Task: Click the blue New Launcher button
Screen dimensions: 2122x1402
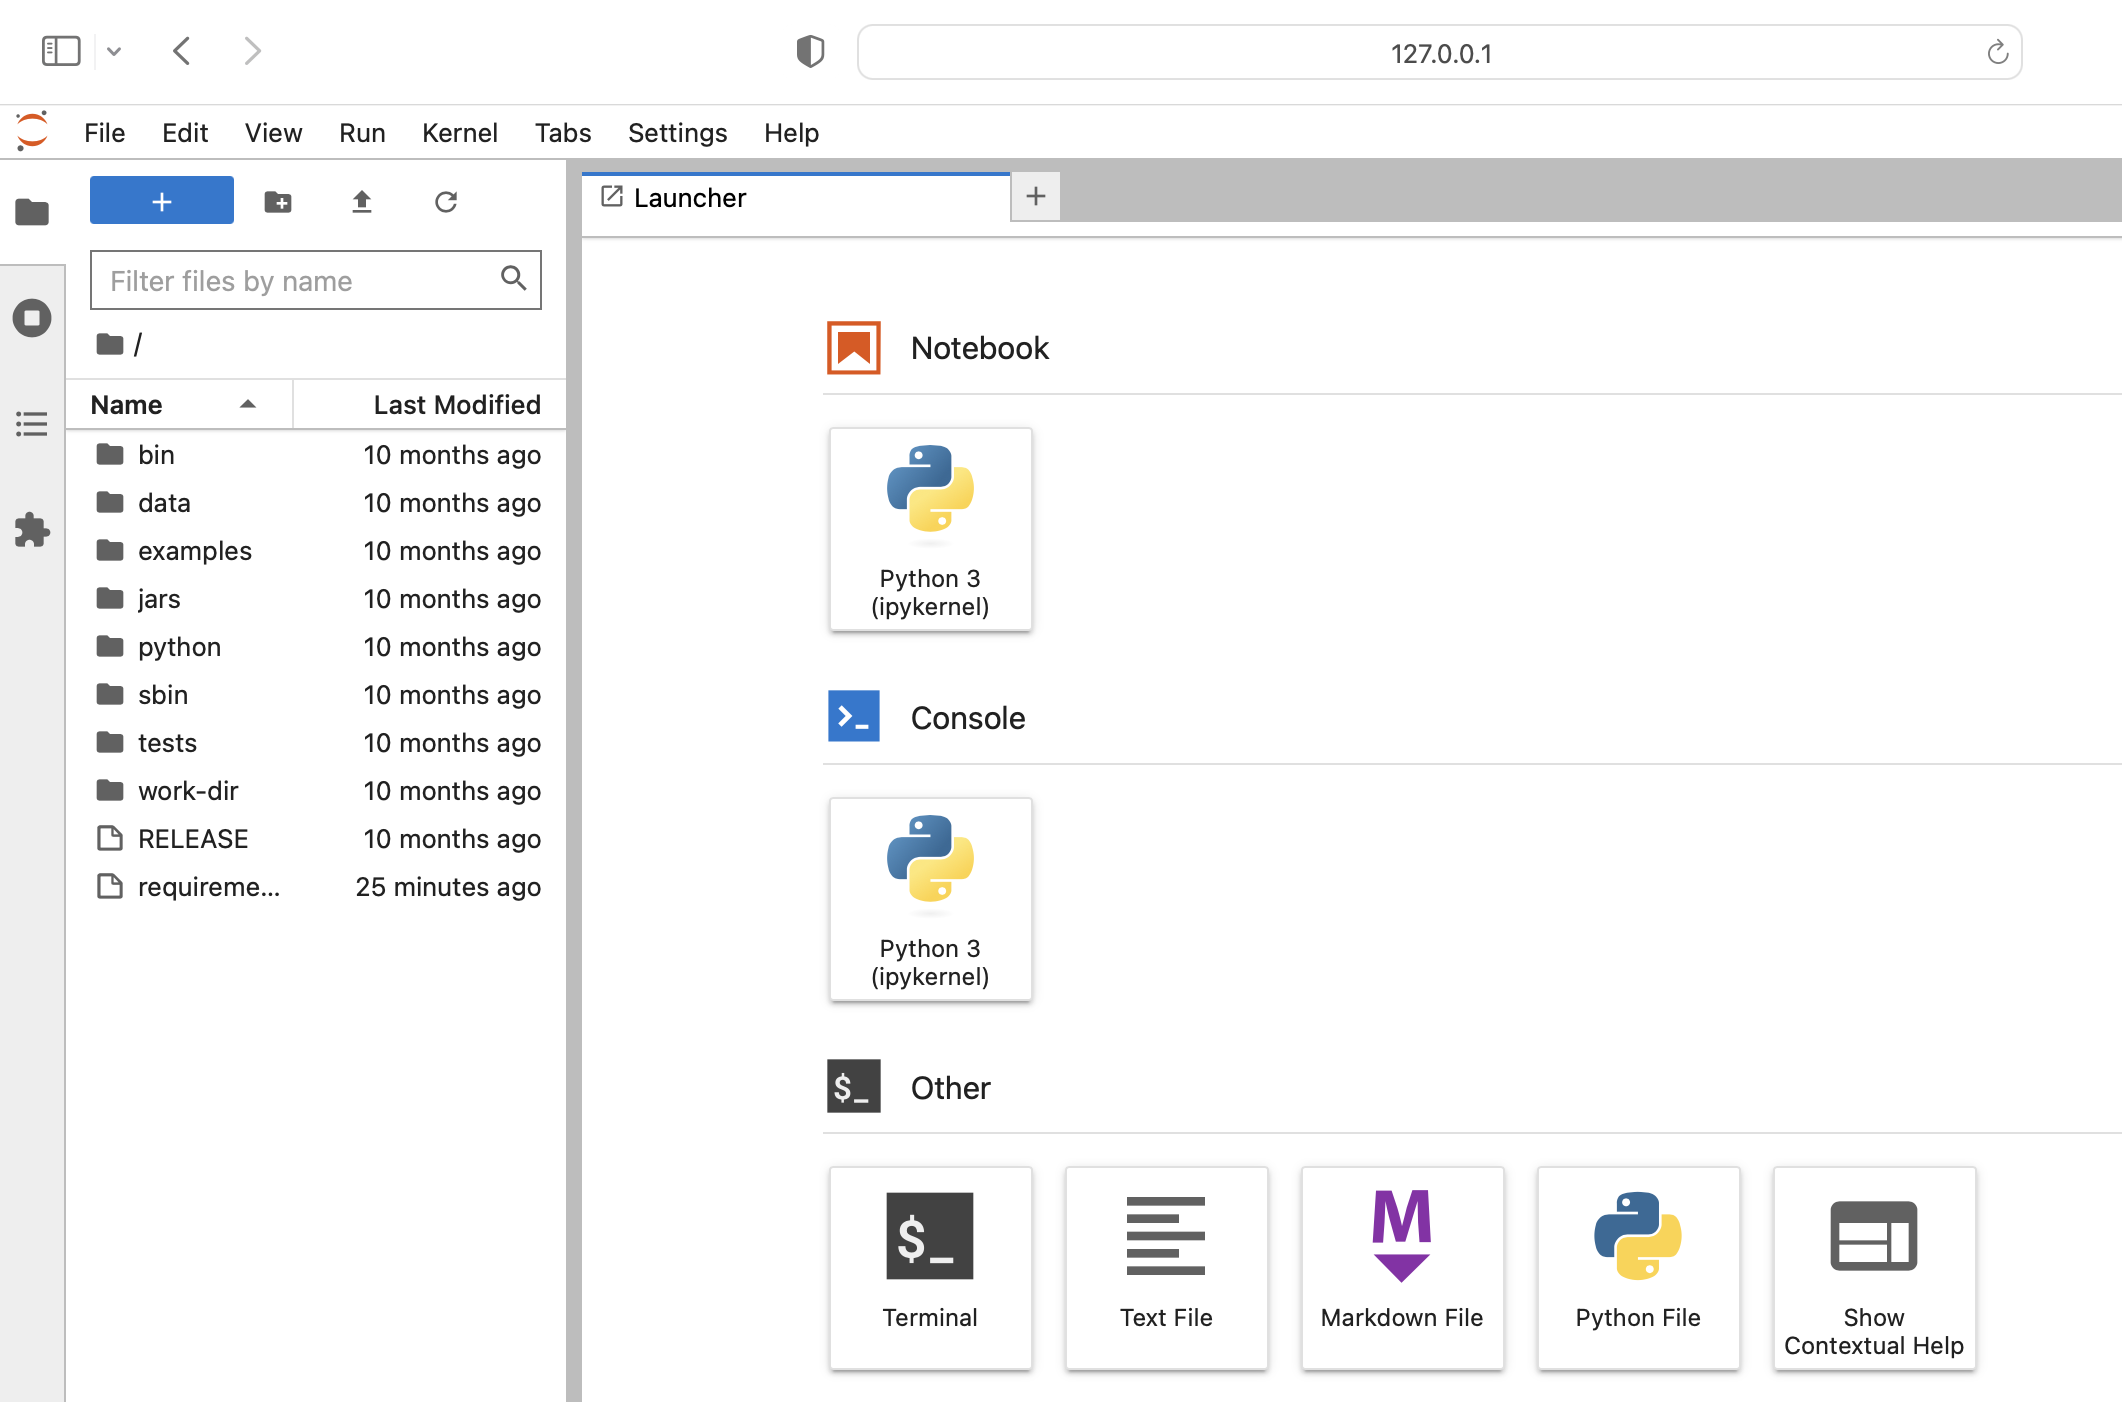Action: (x=162, y=201)
